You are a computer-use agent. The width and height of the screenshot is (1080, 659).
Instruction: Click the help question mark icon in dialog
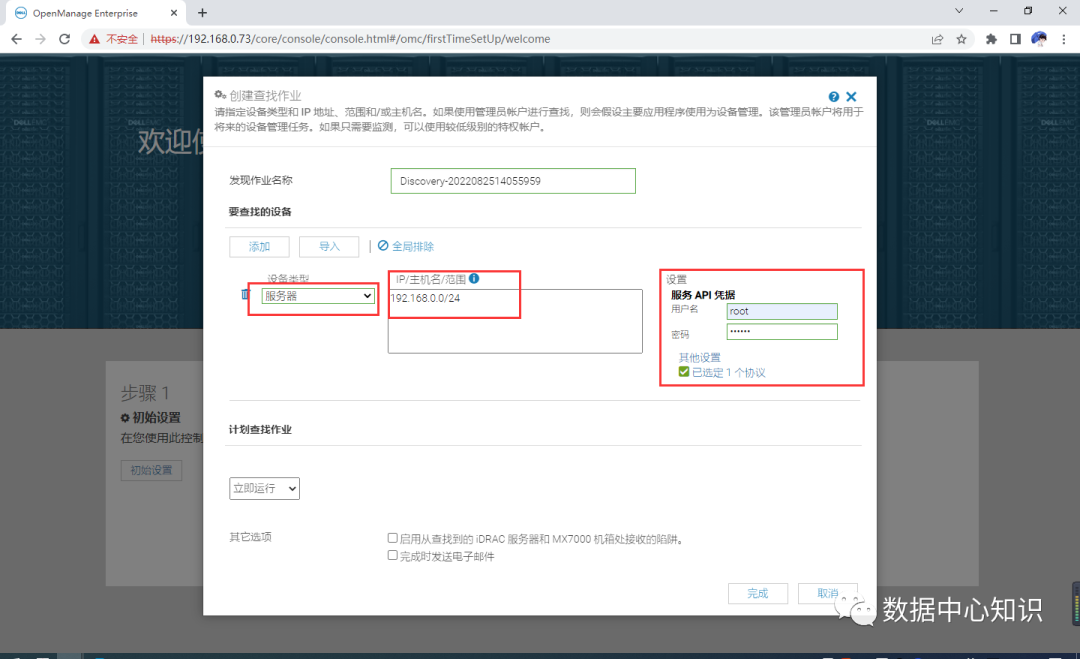point(833,97)
